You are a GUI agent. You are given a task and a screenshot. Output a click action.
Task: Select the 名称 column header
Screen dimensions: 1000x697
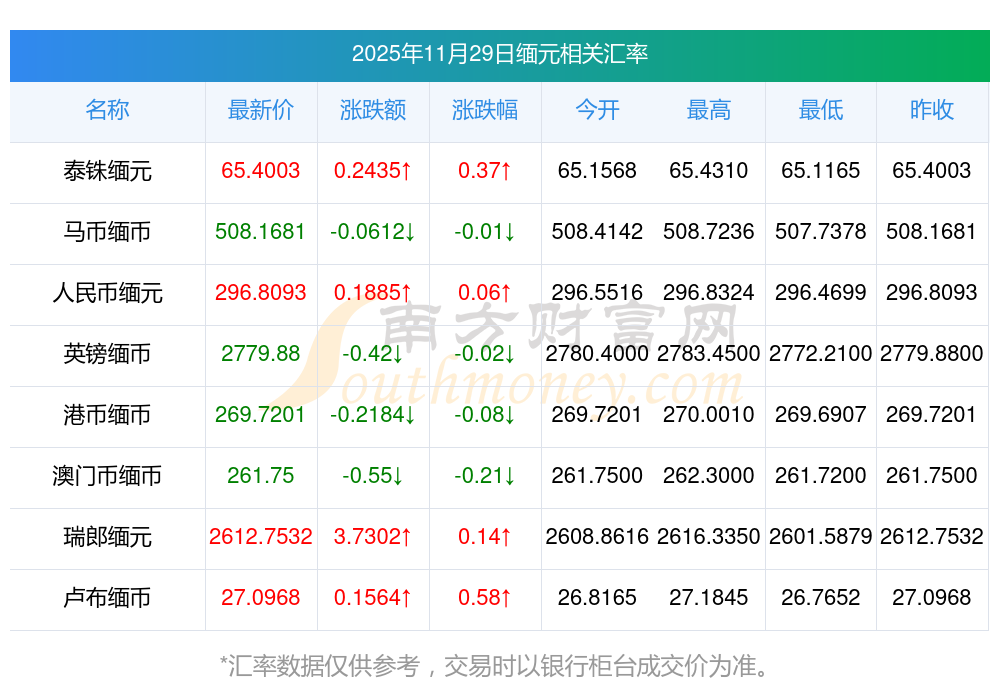[x=107, y=110]
